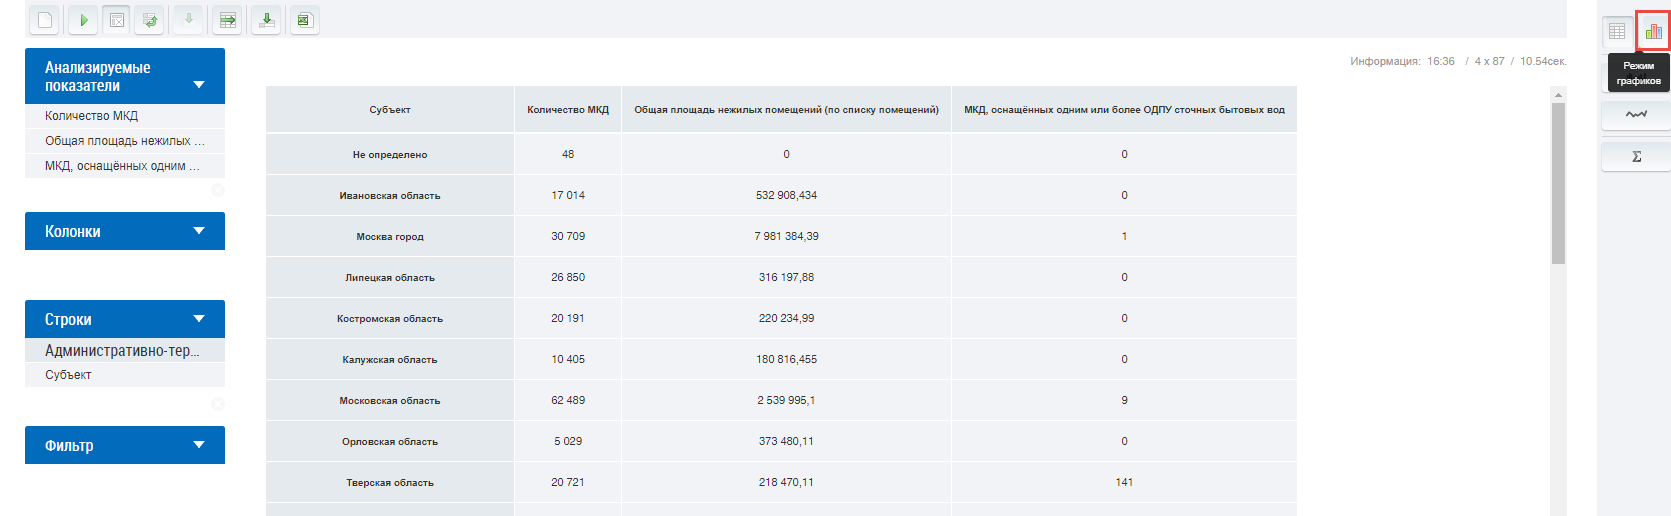The image size is (1671, 516).
Task: Click the sparkline wave icon
Action: (1636, 115)
